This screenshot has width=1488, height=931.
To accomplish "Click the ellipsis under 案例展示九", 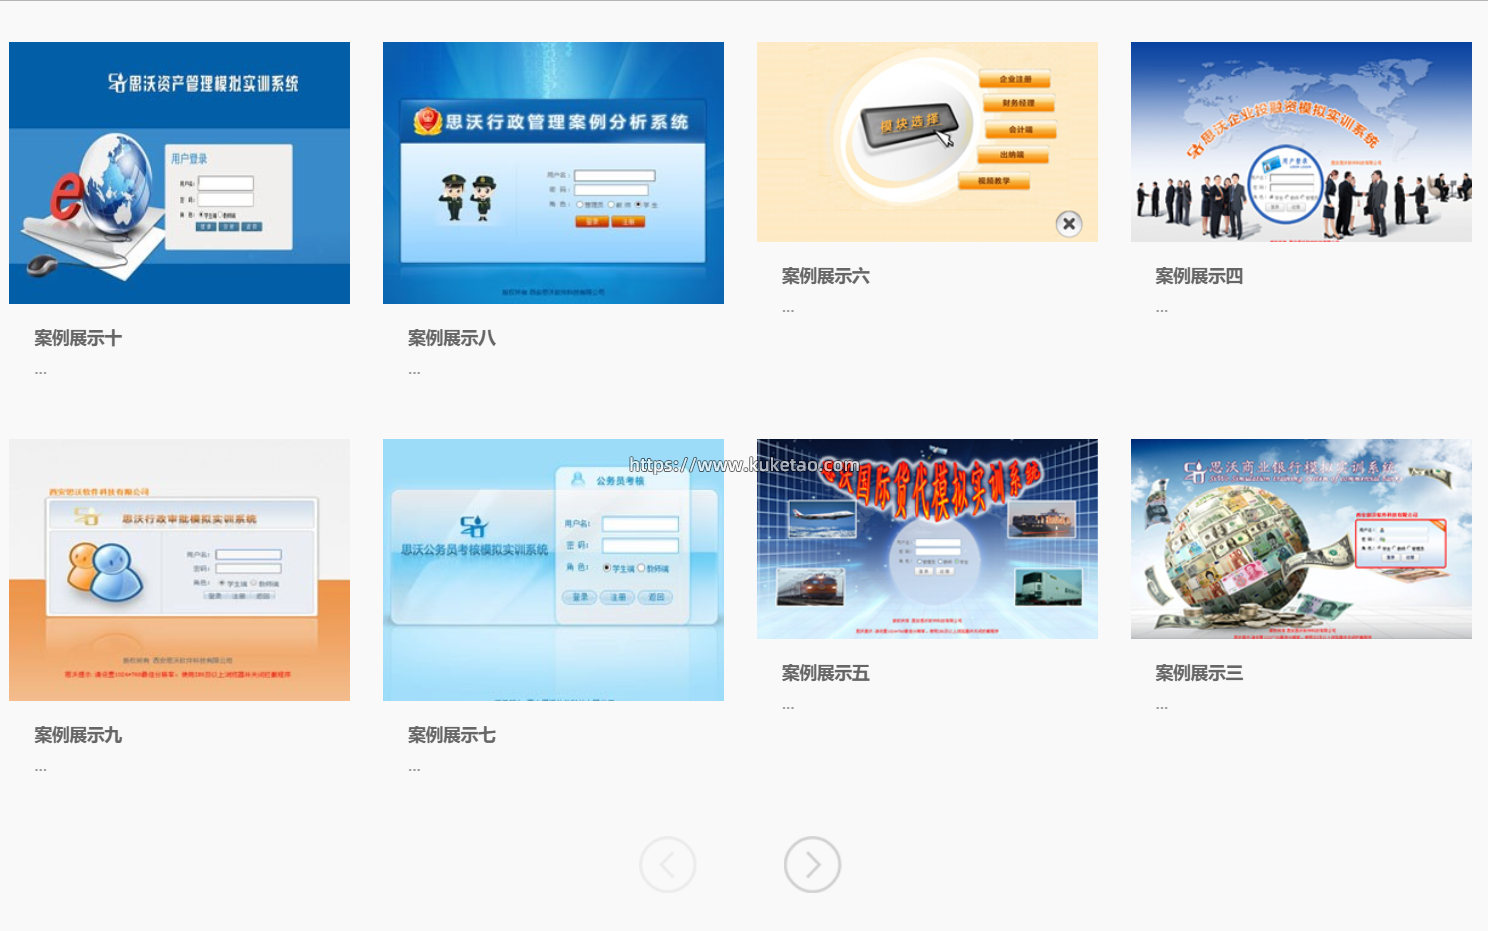I will [x=40, y=769].
